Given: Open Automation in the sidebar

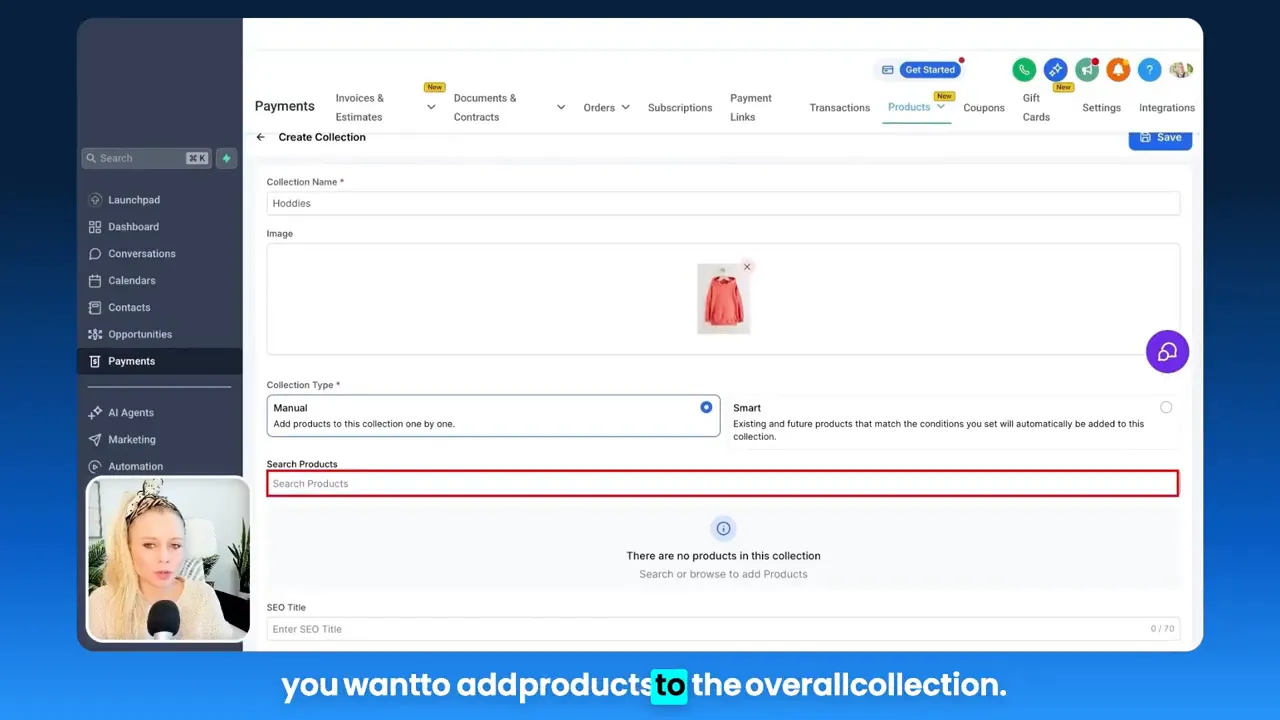Looking at the screenshot, I should point(135,466).
